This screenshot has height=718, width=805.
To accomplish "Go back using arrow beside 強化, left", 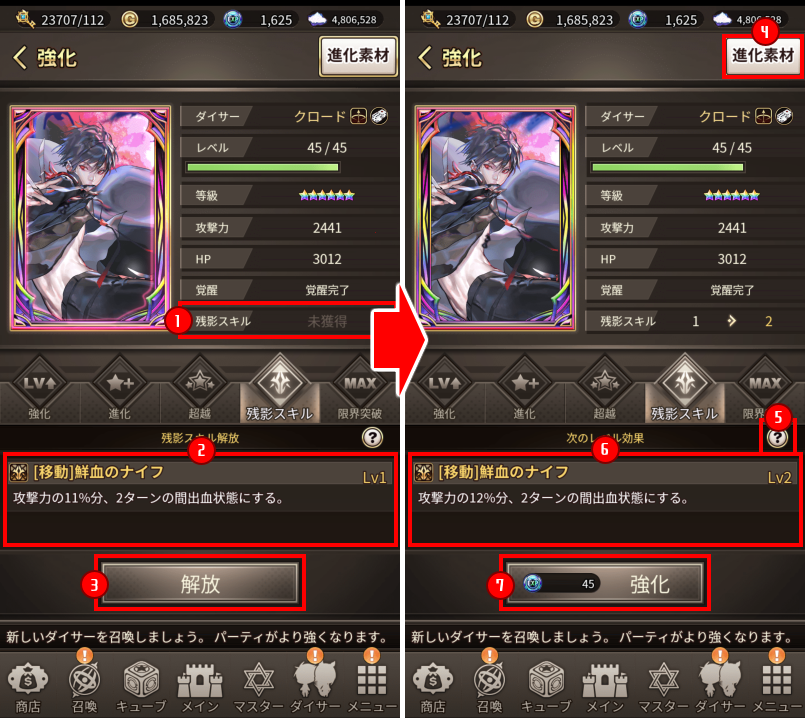I will pos(20,57).
